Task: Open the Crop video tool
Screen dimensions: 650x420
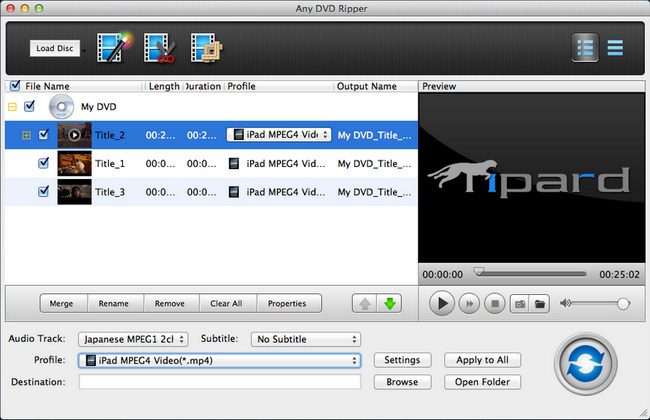Action: pyautogui.click(x=206, y=48)
